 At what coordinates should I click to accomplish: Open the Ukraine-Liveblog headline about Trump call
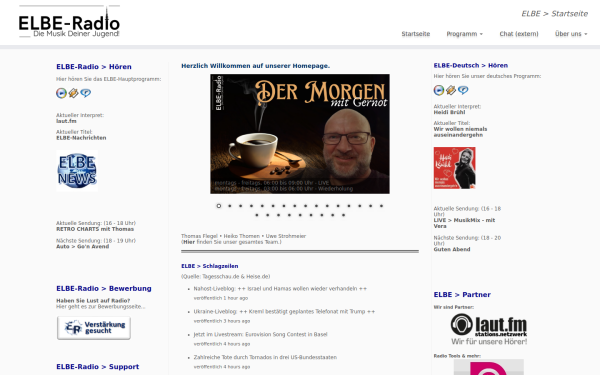(284, 311)
